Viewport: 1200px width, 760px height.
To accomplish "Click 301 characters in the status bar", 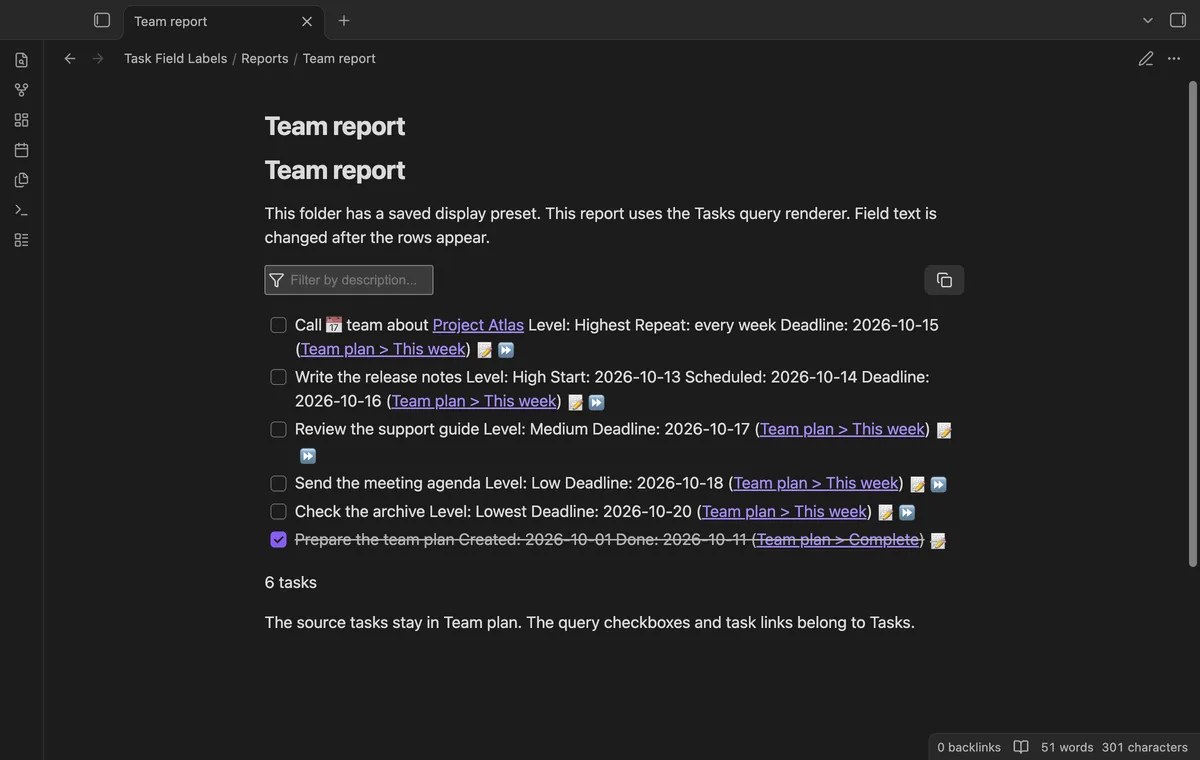I will pos(1145,747).
